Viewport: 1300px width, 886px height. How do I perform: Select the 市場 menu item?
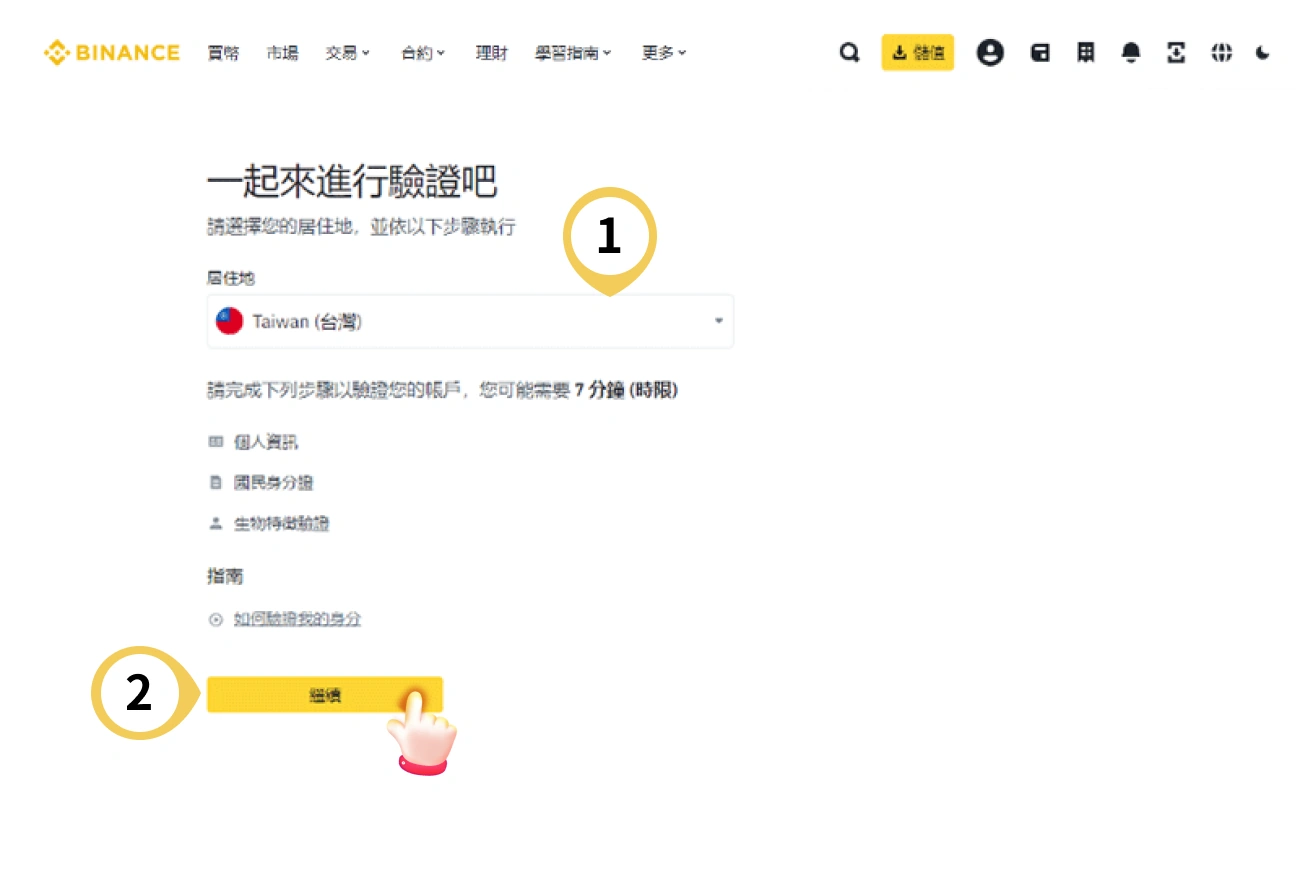click(x=283, y=53)
